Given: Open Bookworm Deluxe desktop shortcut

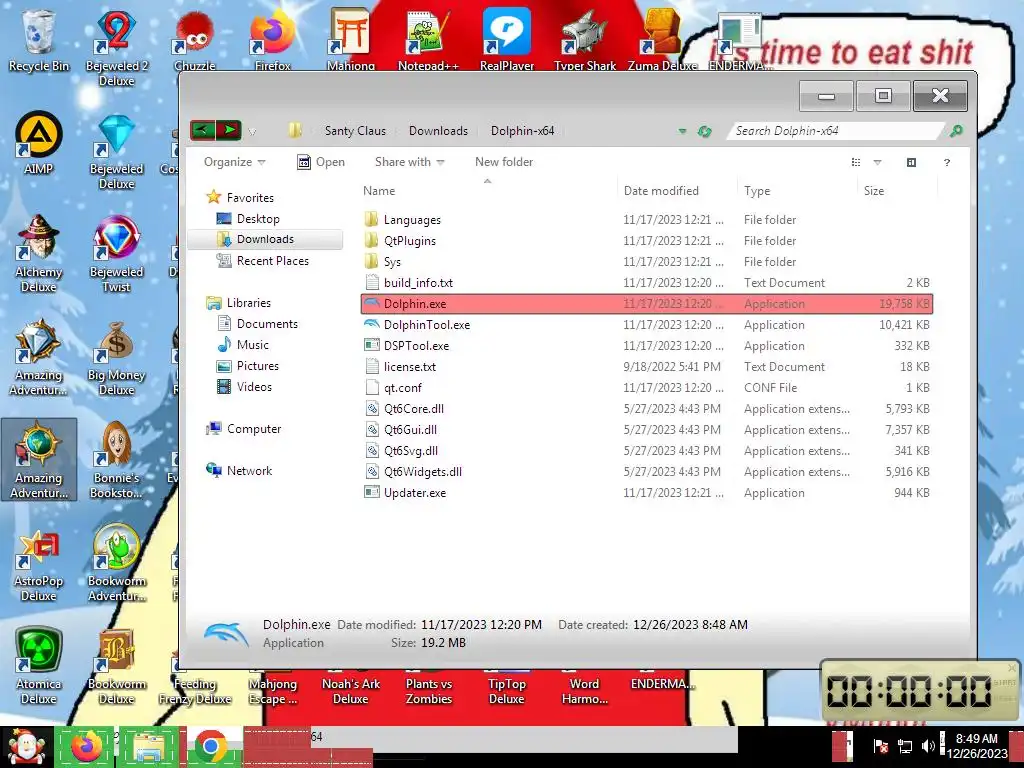Looking at the screenshot, I should 116,666.
